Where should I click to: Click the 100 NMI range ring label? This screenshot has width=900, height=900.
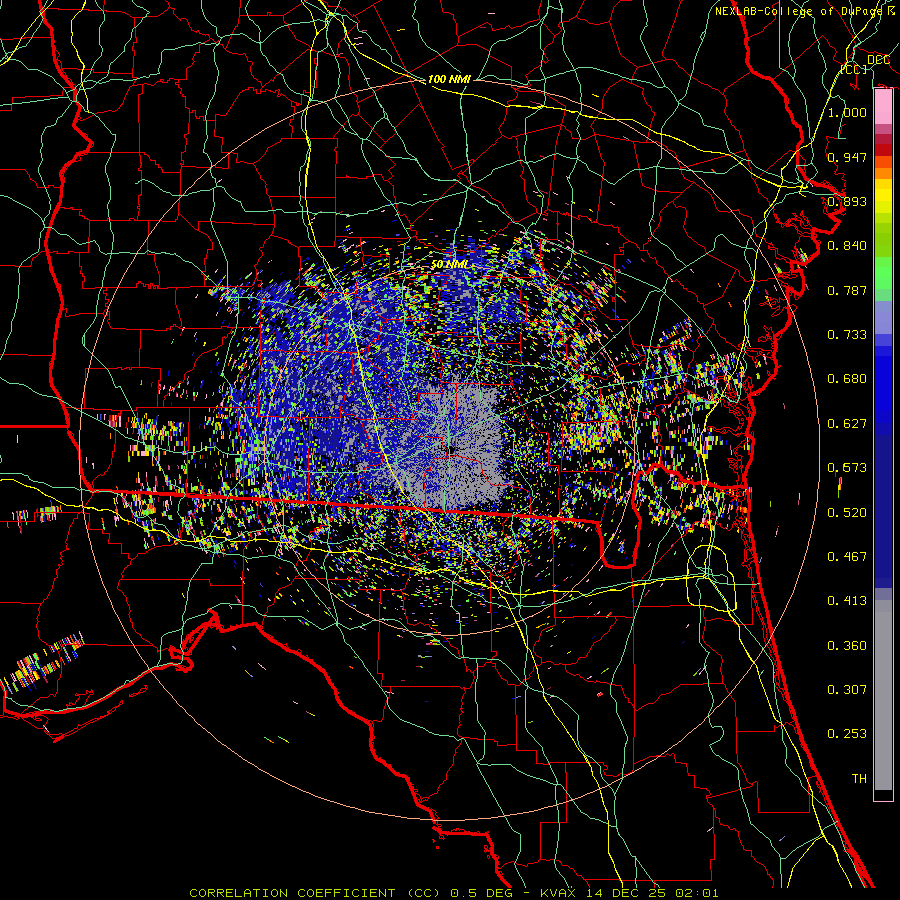click(449, 79)
